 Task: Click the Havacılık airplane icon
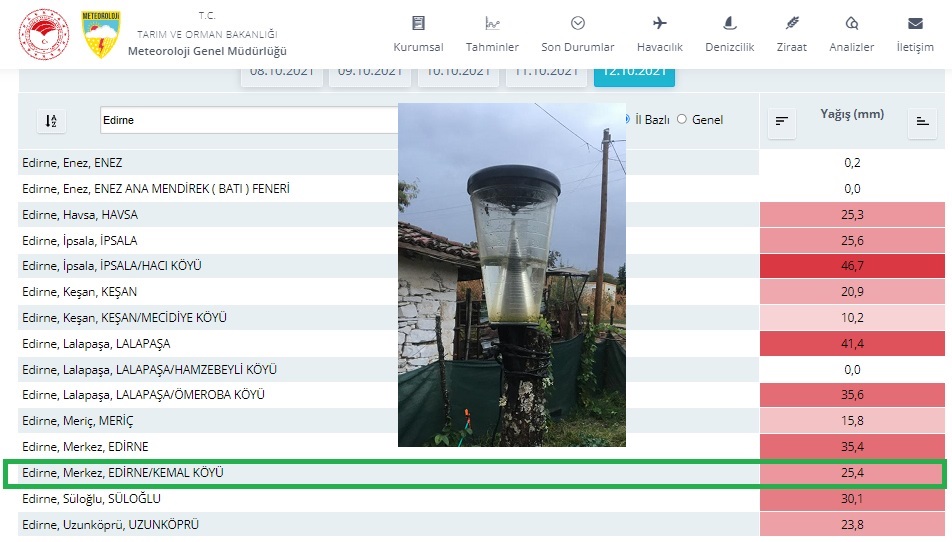pyautogui.click(x=660, y=23)
